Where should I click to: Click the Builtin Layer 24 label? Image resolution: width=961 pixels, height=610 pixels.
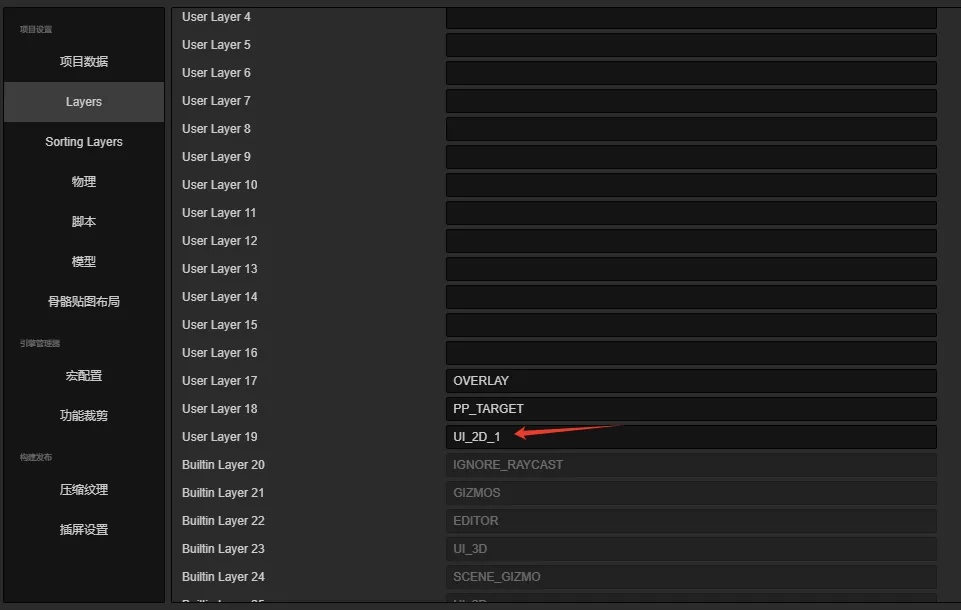(x=223, y=577)
